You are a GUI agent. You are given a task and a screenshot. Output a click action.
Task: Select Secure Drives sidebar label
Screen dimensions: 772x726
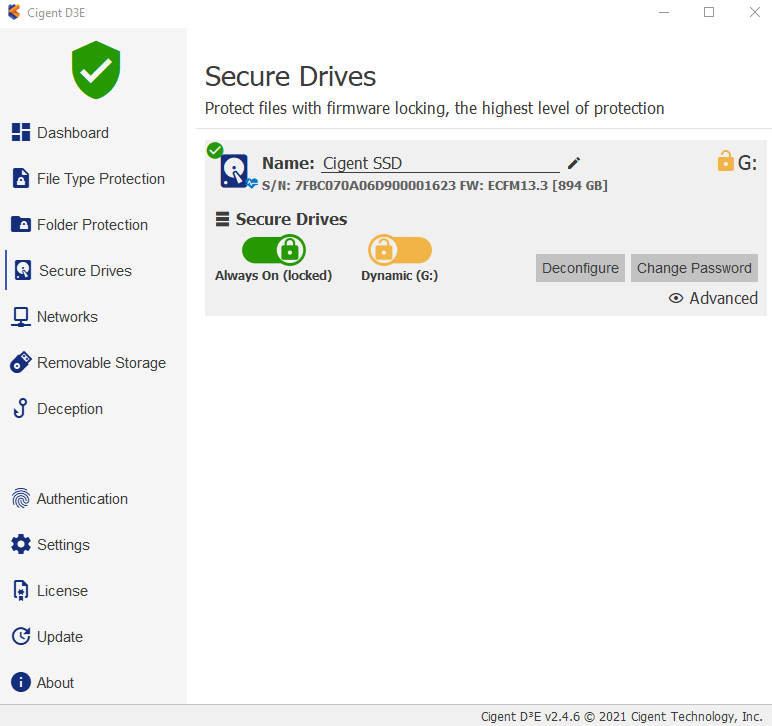pos(86,271)
